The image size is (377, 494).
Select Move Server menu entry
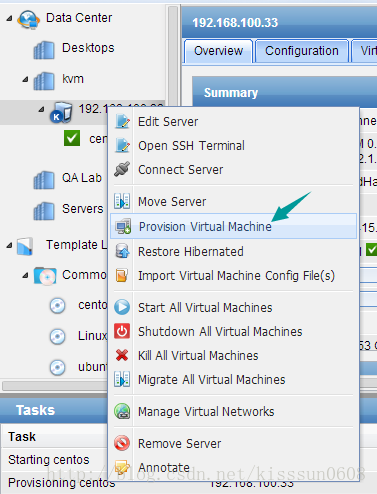click(234, 202)
